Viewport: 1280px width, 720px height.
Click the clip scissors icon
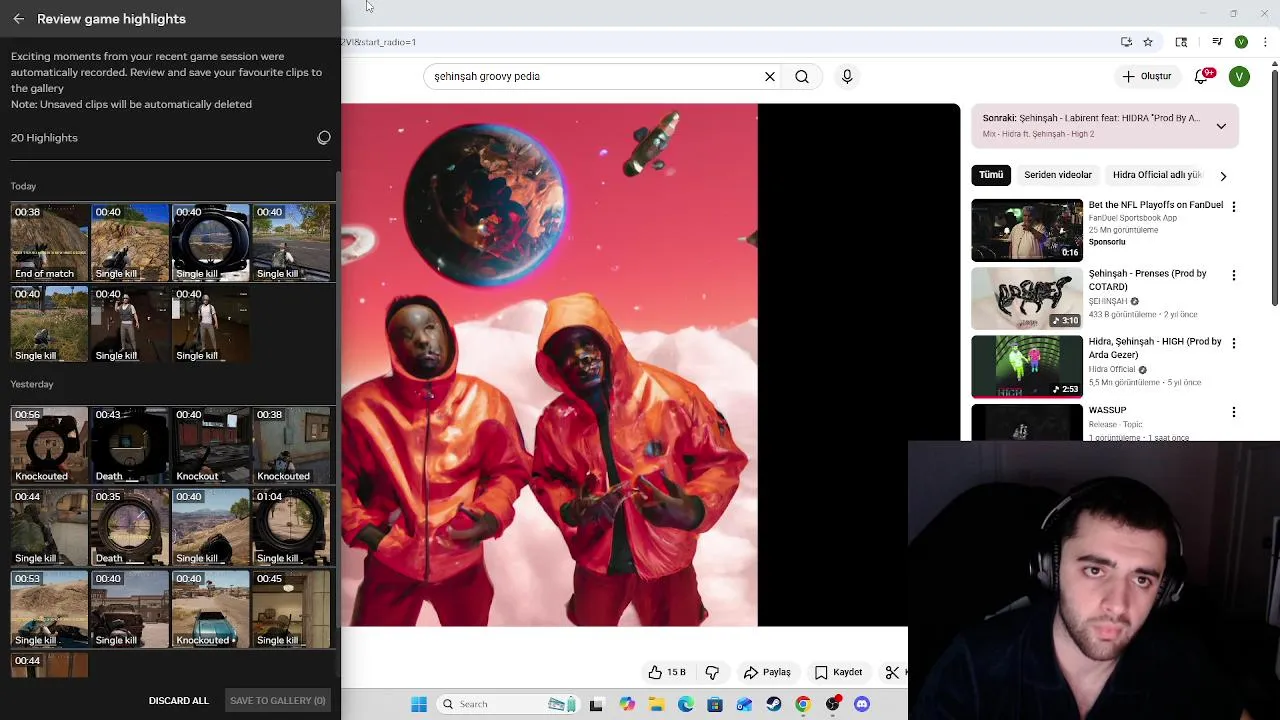coord(892,672)
